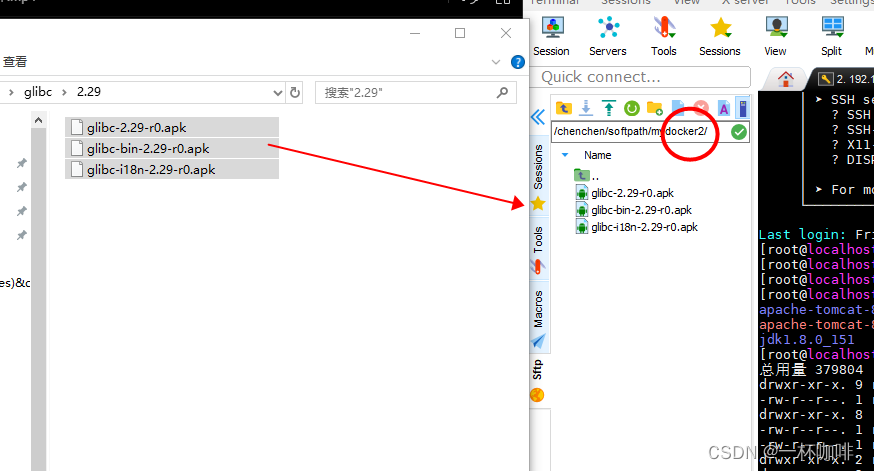Open the View toolbar button
The height and width of the screenshot is (471, 874).
point(775,36)
